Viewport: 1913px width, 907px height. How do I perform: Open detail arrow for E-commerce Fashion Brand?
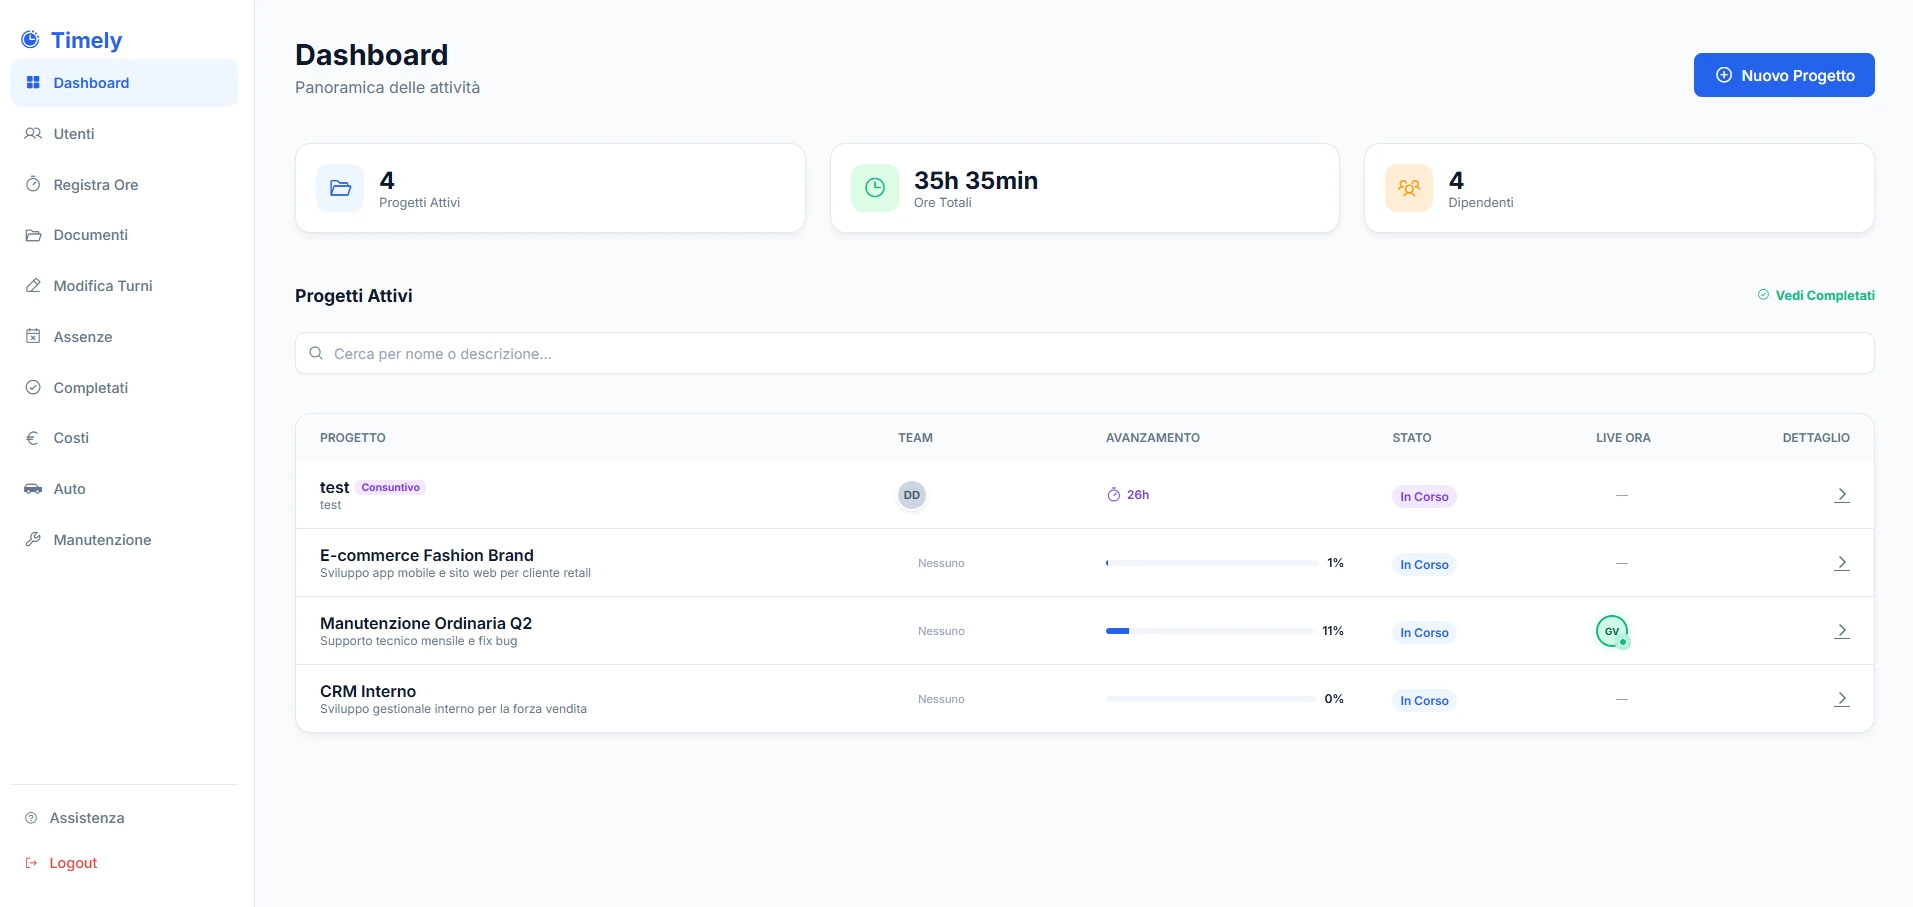[1842, 563]
